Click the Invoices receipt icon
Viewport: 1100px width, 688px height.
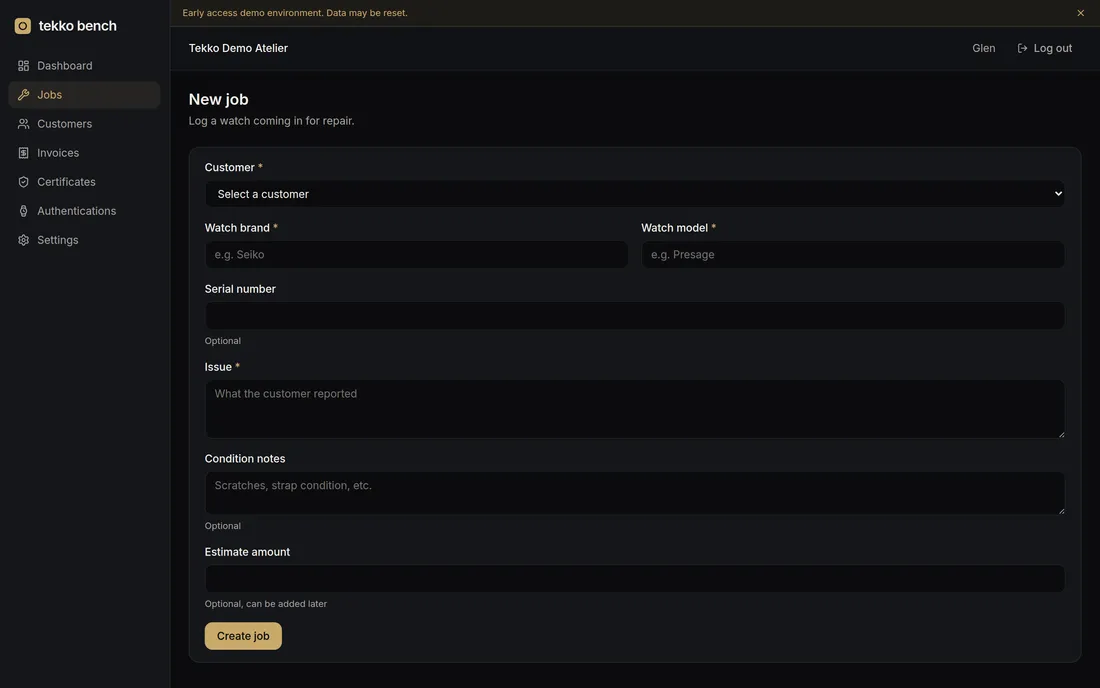(x=23, y=153)
